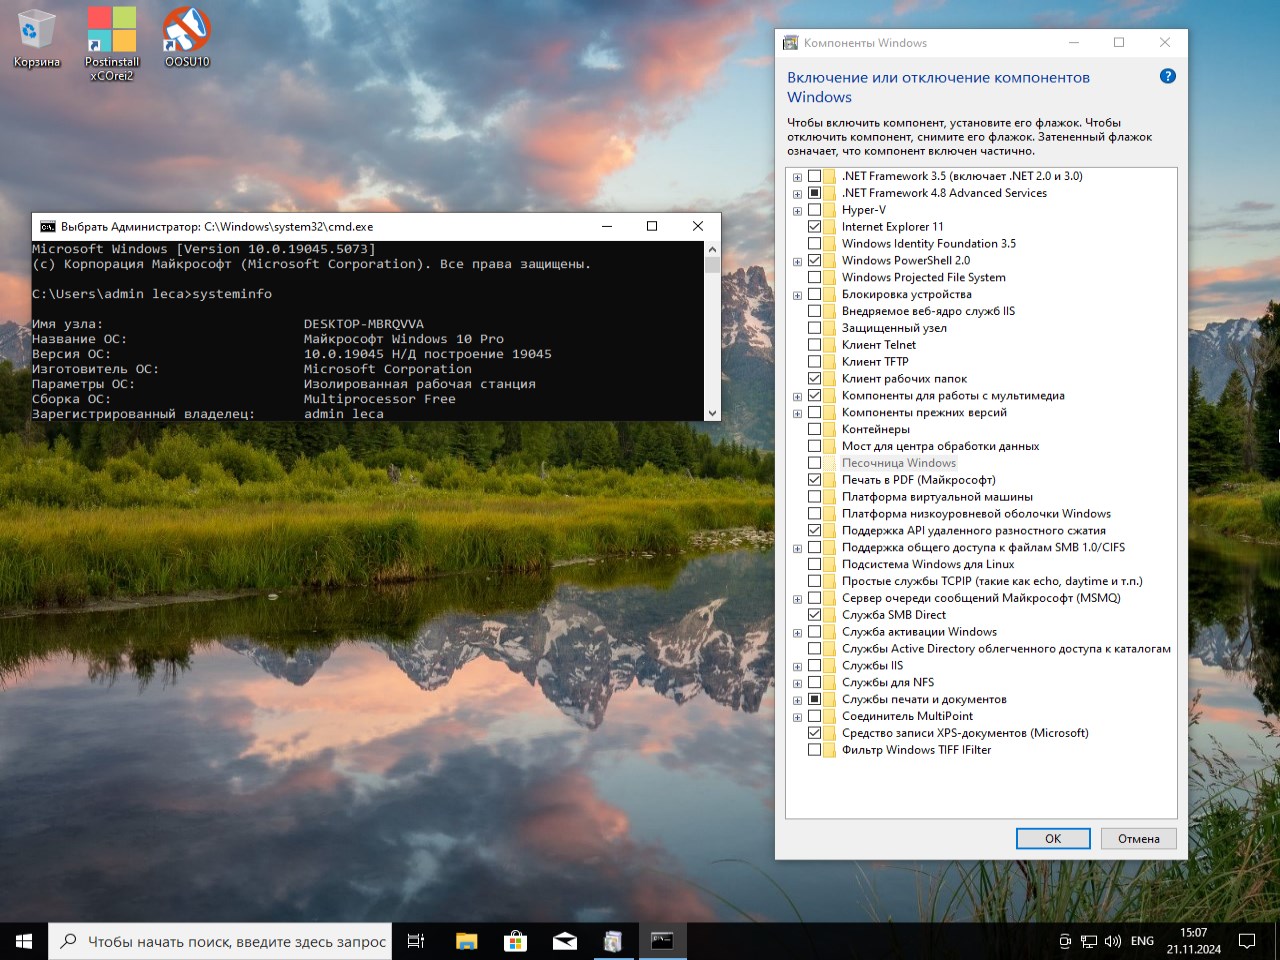Screen dimensions: 1280x960
Task: Click the cmd scrollbar down arrow
Action: (712, 413)
